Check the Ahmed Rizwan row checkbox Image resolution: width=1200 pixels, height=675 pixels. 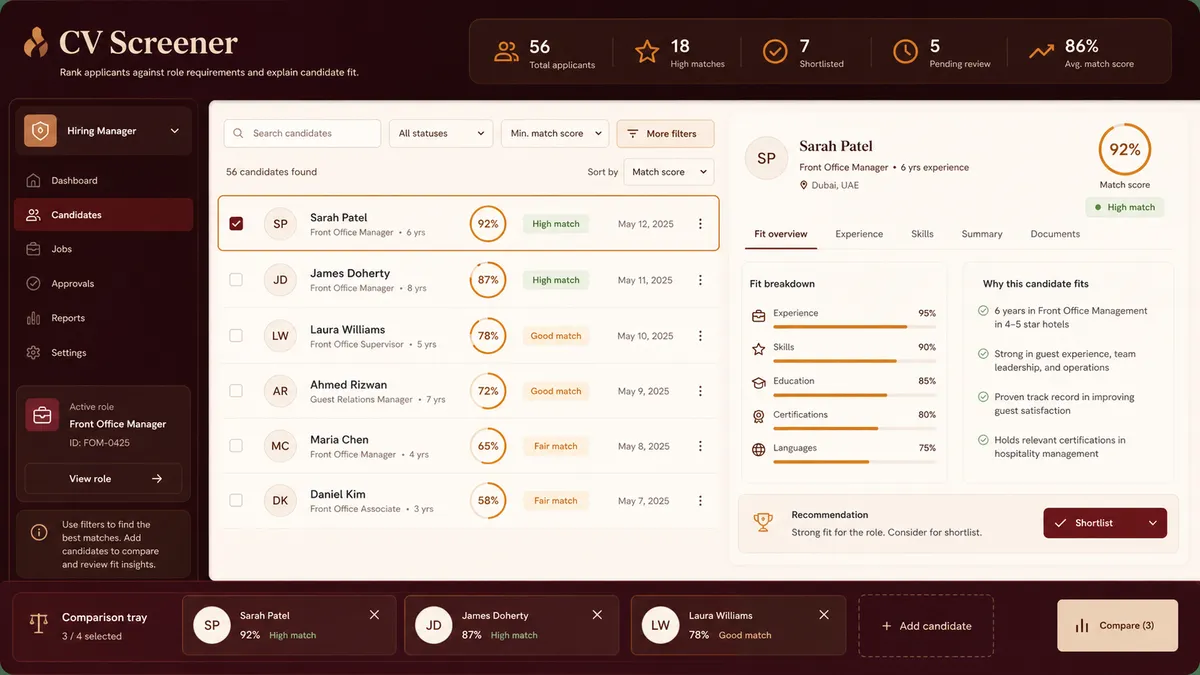click(236, 391)
